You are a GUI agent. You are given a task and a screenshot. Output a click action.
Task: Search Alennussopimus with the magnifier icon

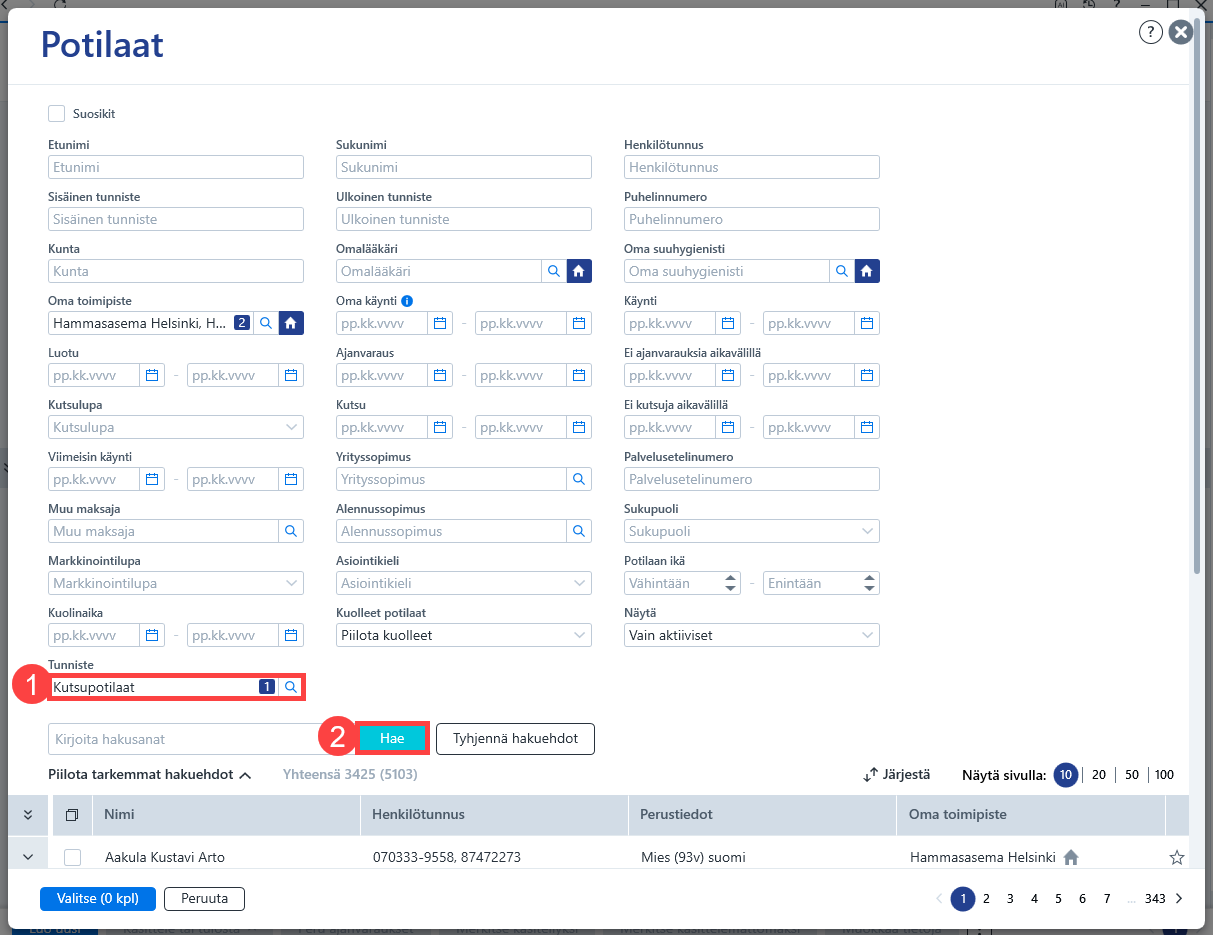[x=579, y=531]
